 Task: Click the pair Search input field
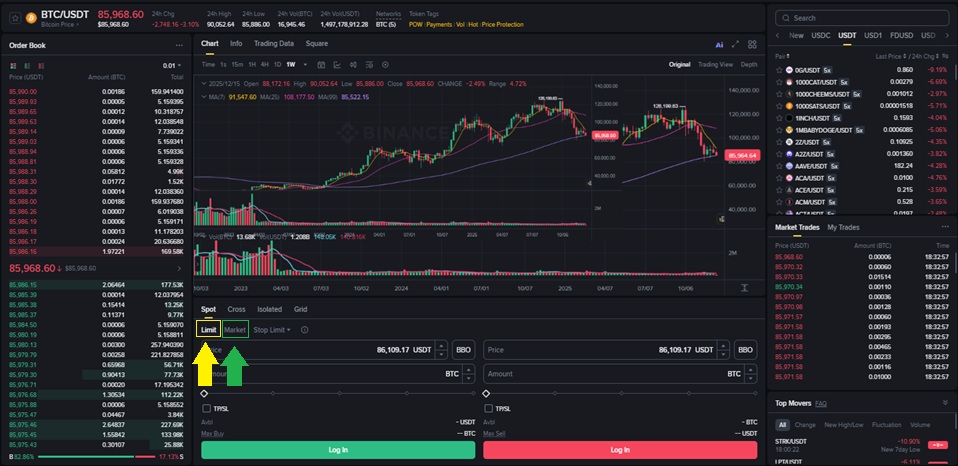(861, 18)
